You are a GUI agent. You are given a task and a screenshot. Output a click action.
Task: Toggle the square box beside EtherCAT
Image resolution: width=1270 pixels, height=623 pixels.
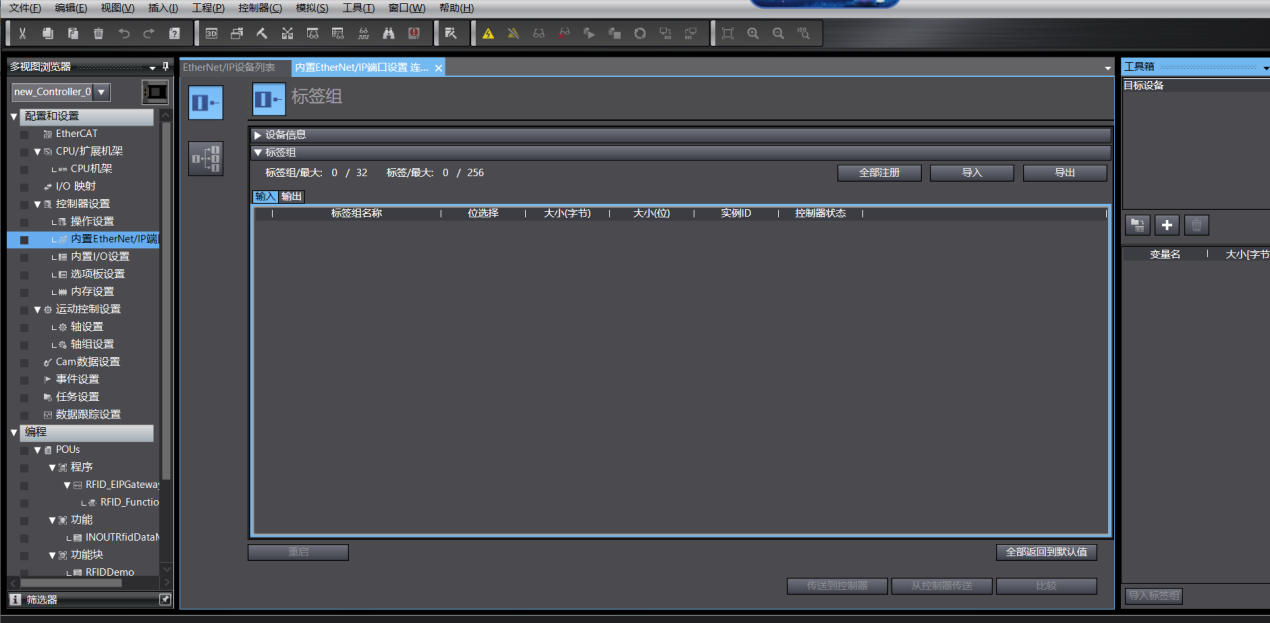(x=25, y=134)
